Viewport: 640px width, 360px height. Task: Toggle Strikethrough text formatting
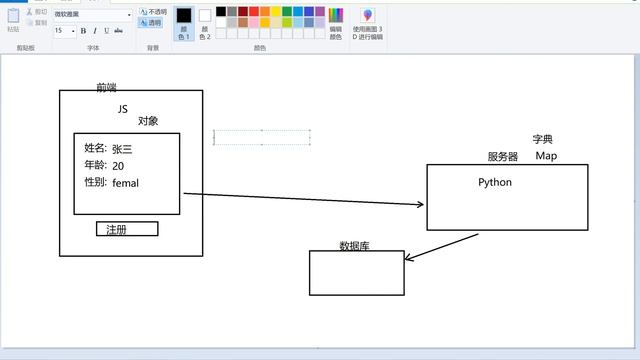[x=118, y=31]
